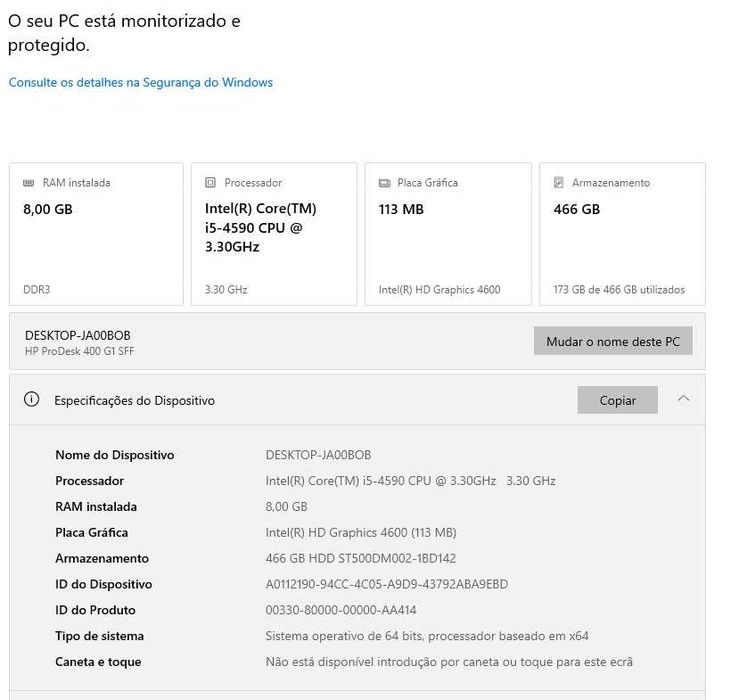Select the Nome do Dispositivo value
747x700 pixels.
coord(318,455)
